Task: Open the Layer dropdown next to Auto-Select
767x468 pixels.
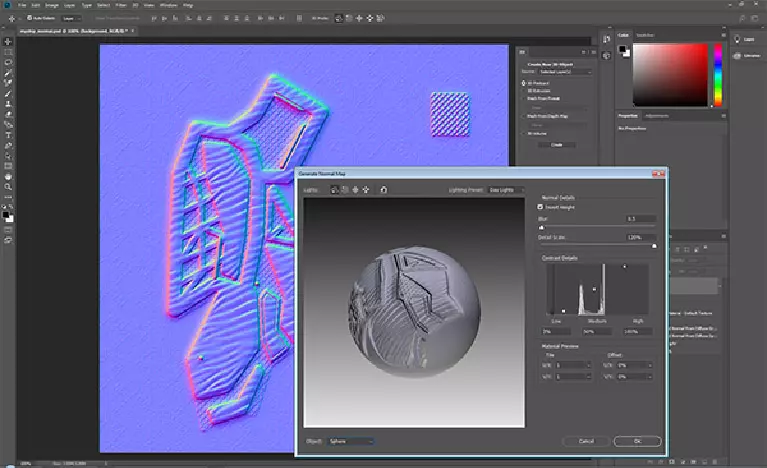Action: (x=72, y=18)
